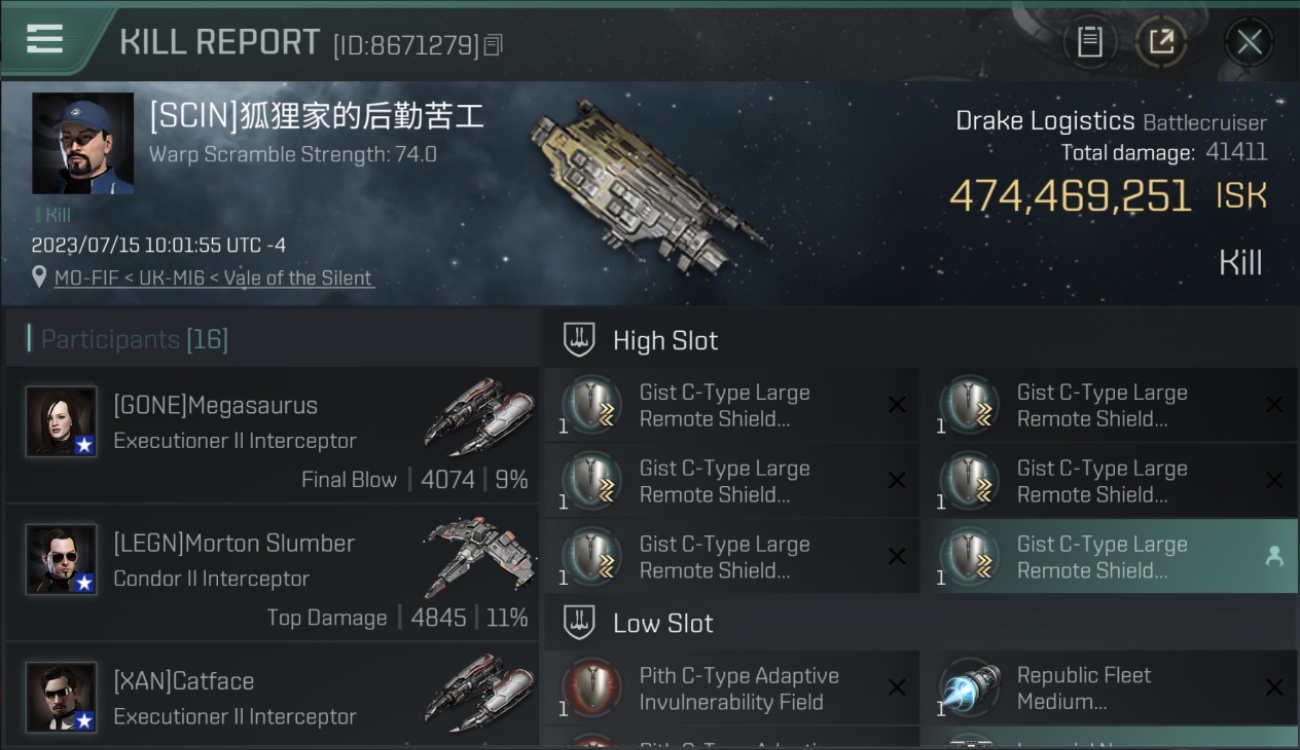Click the highlighted Gist C-Type module's person icon
This screenshot has width=1300, height=750.
pos(1274,557)
